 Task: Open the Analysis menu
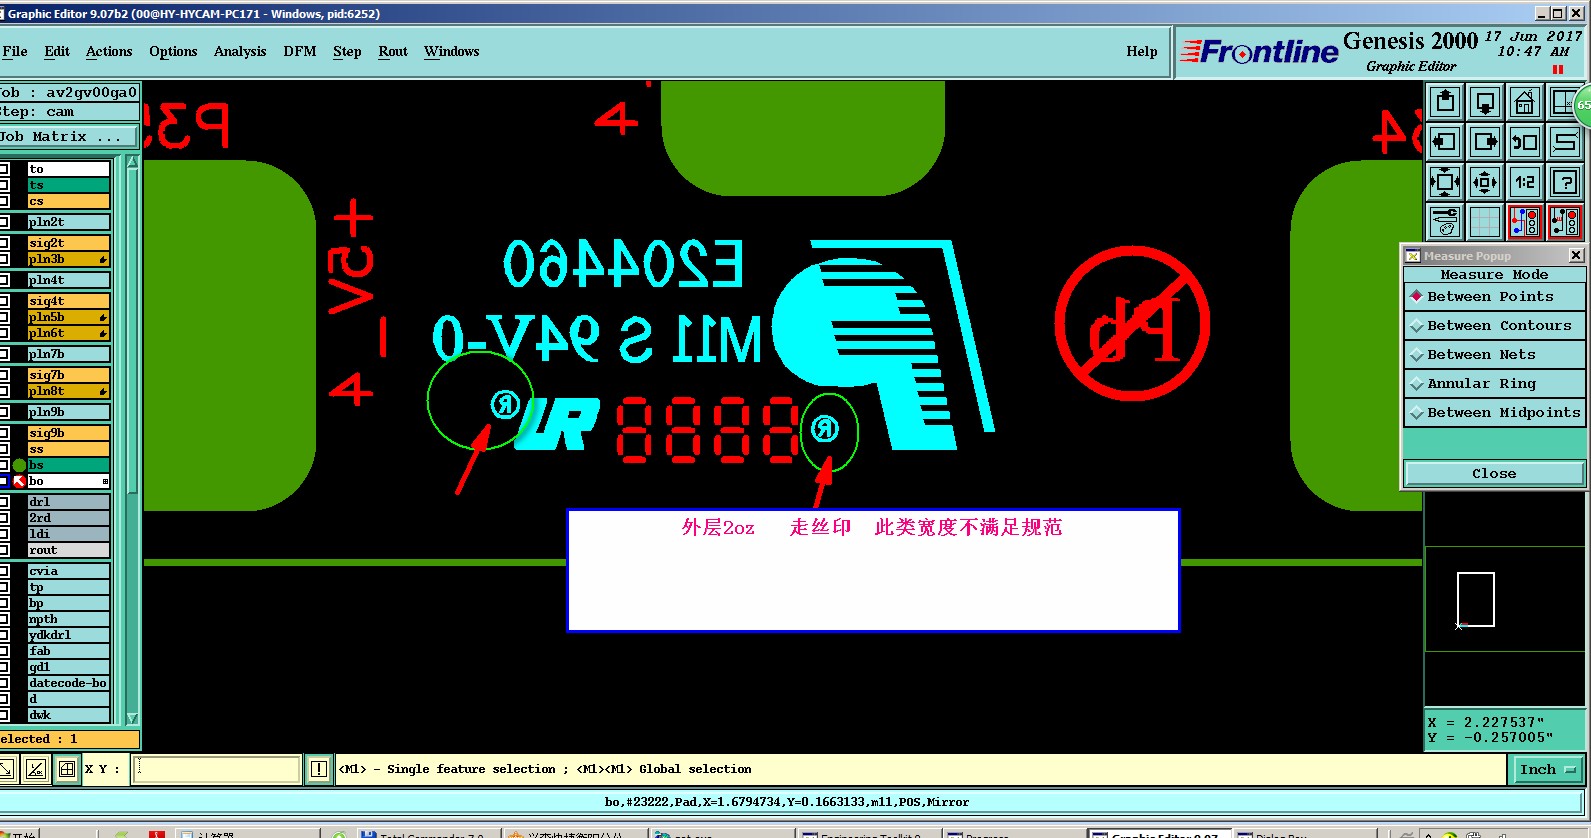tap(240, 52)
